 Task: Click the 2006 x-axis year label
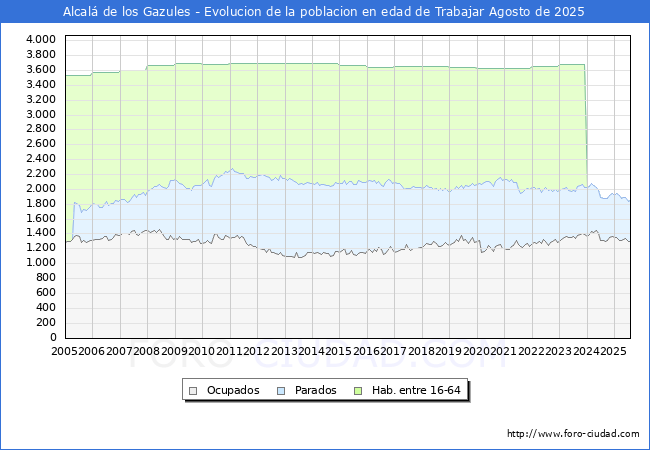click(x=92, y=351)
